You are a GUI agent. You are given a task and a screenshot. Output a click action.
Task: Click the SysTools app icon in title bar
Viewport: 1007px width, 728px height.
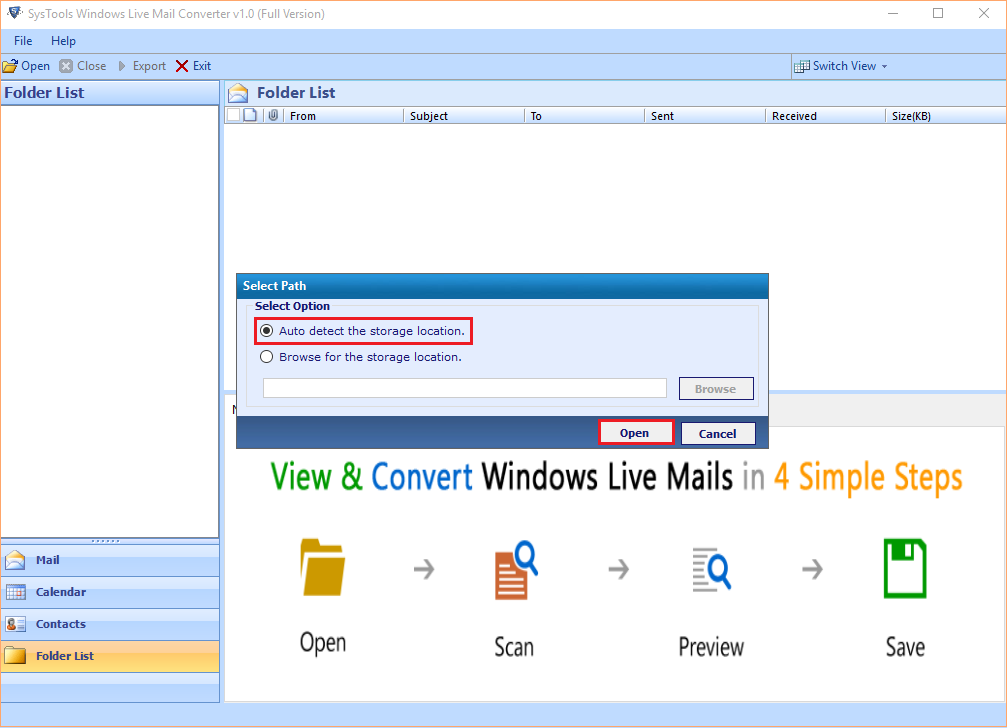14,13
